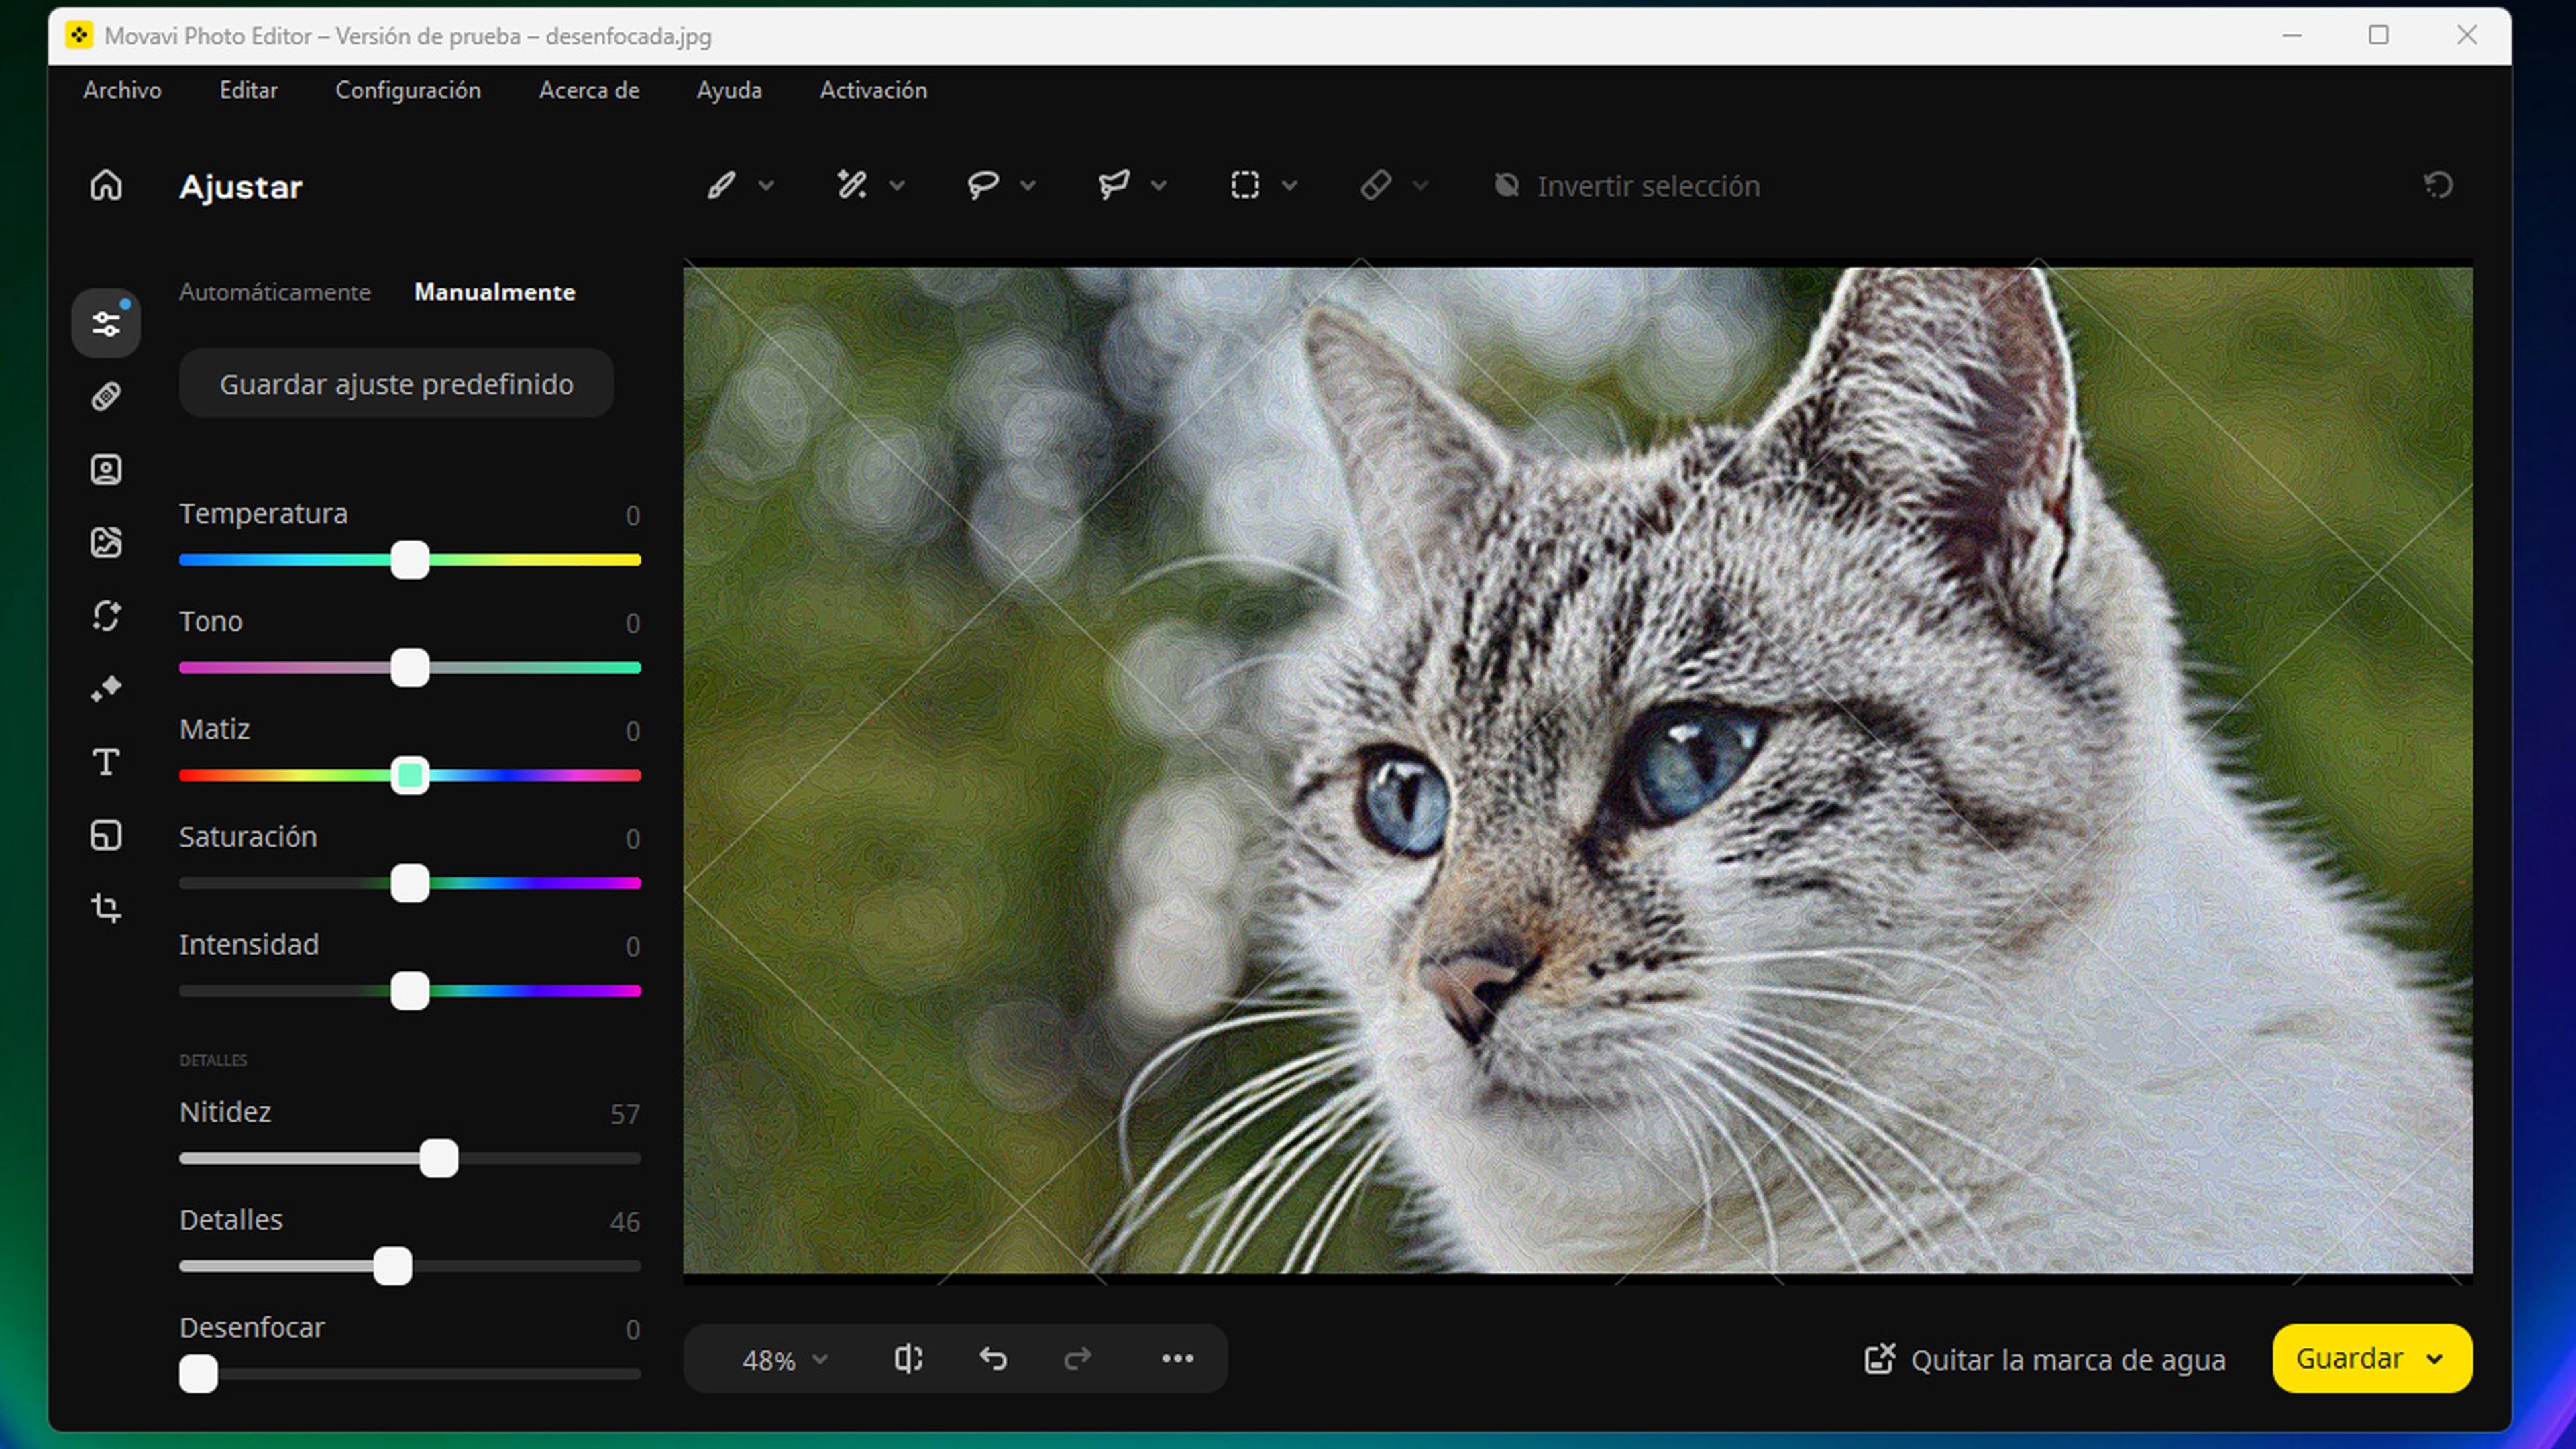Image resolution: width=2576 pixels, height=1449 pixels.
Task: Click the Saturación slider handle
Action: [x=410, y=883]
